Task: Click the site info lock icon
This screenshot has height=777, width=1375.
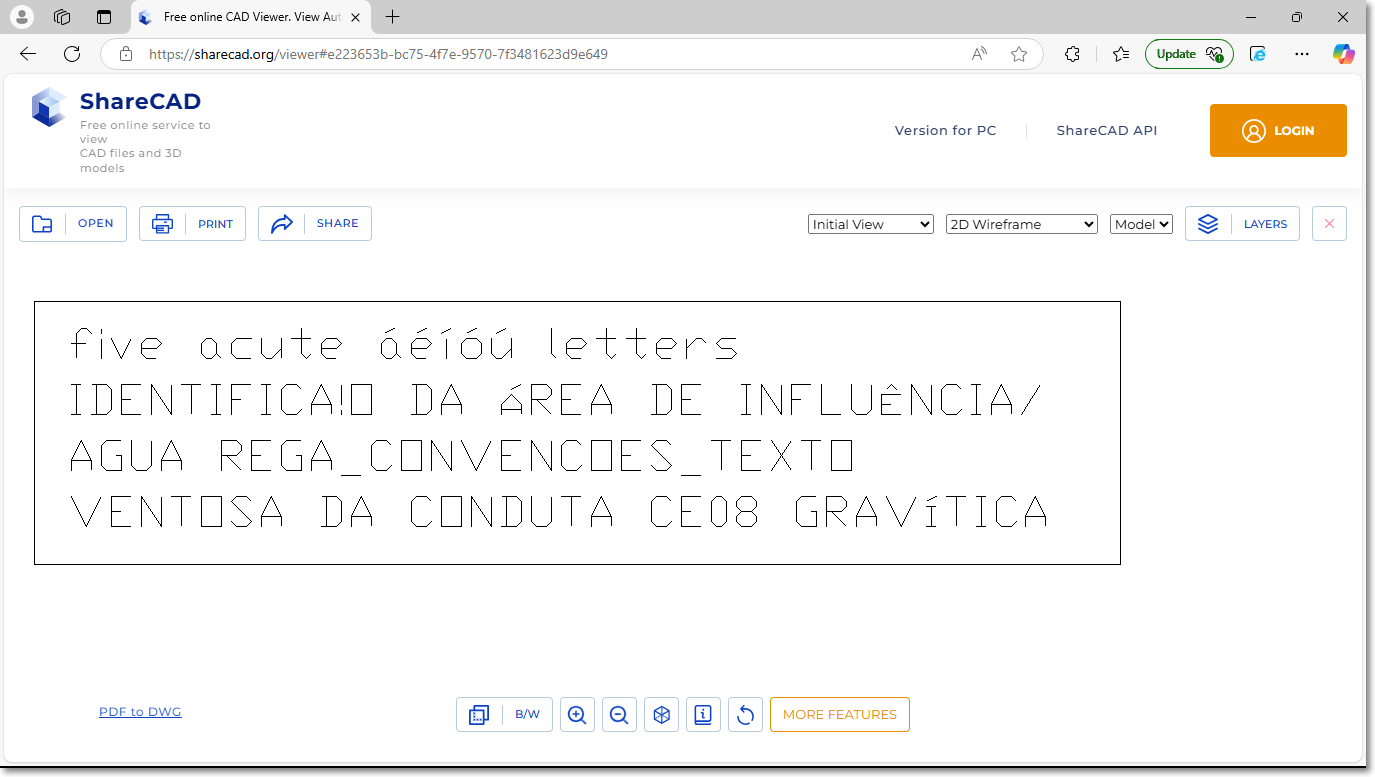Action: point(125,54)
